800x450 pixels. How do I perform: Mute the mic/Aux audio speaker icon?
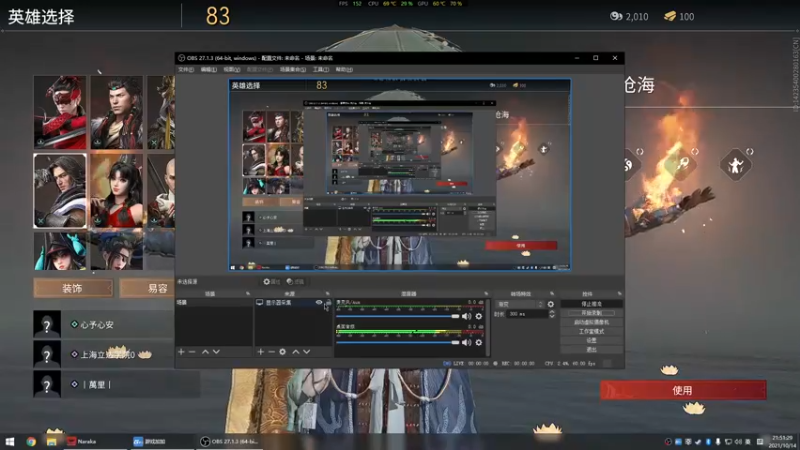point(466,316)
